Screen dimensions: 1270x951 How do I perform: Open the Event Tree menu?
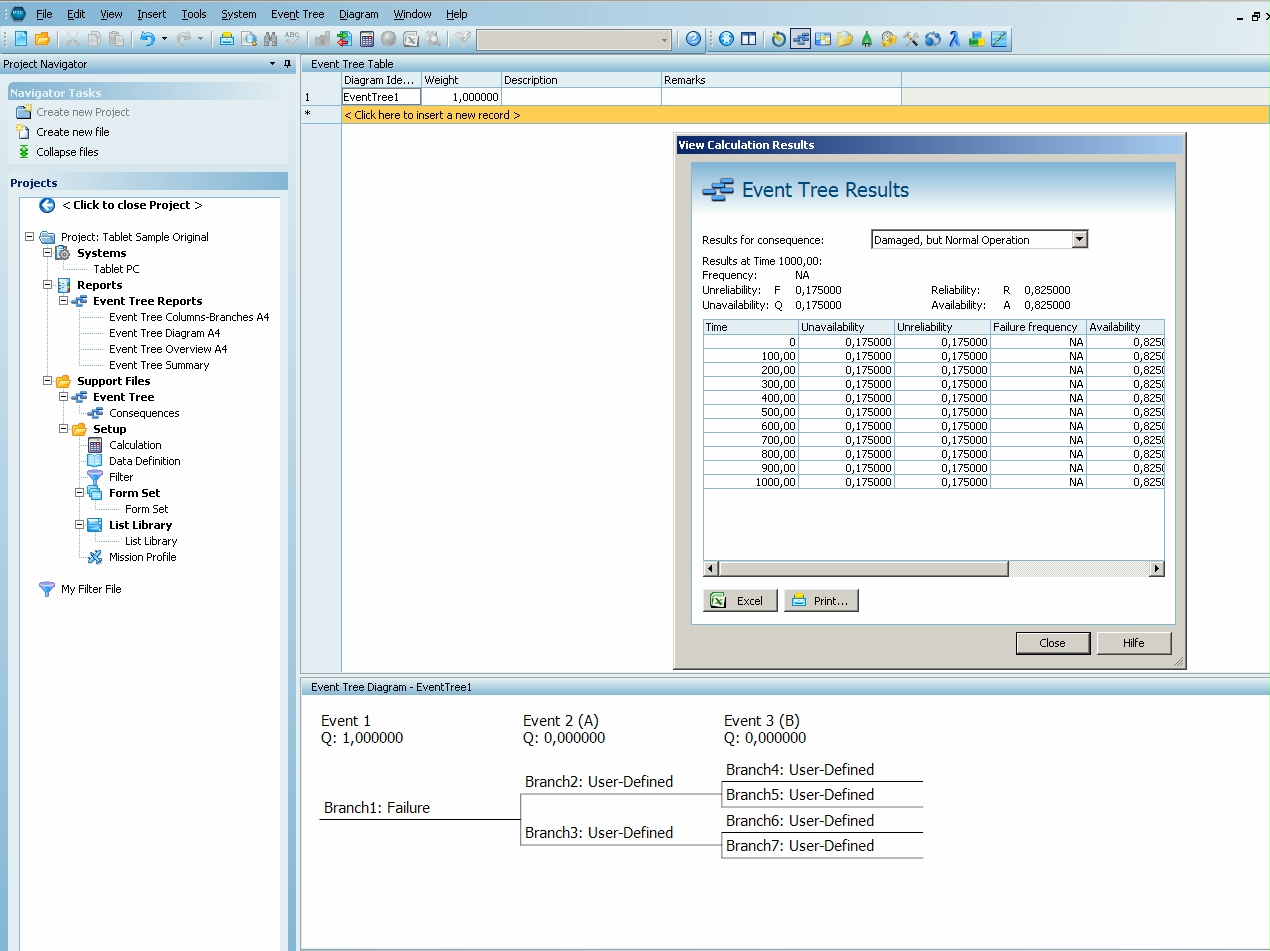coord(297,14)
